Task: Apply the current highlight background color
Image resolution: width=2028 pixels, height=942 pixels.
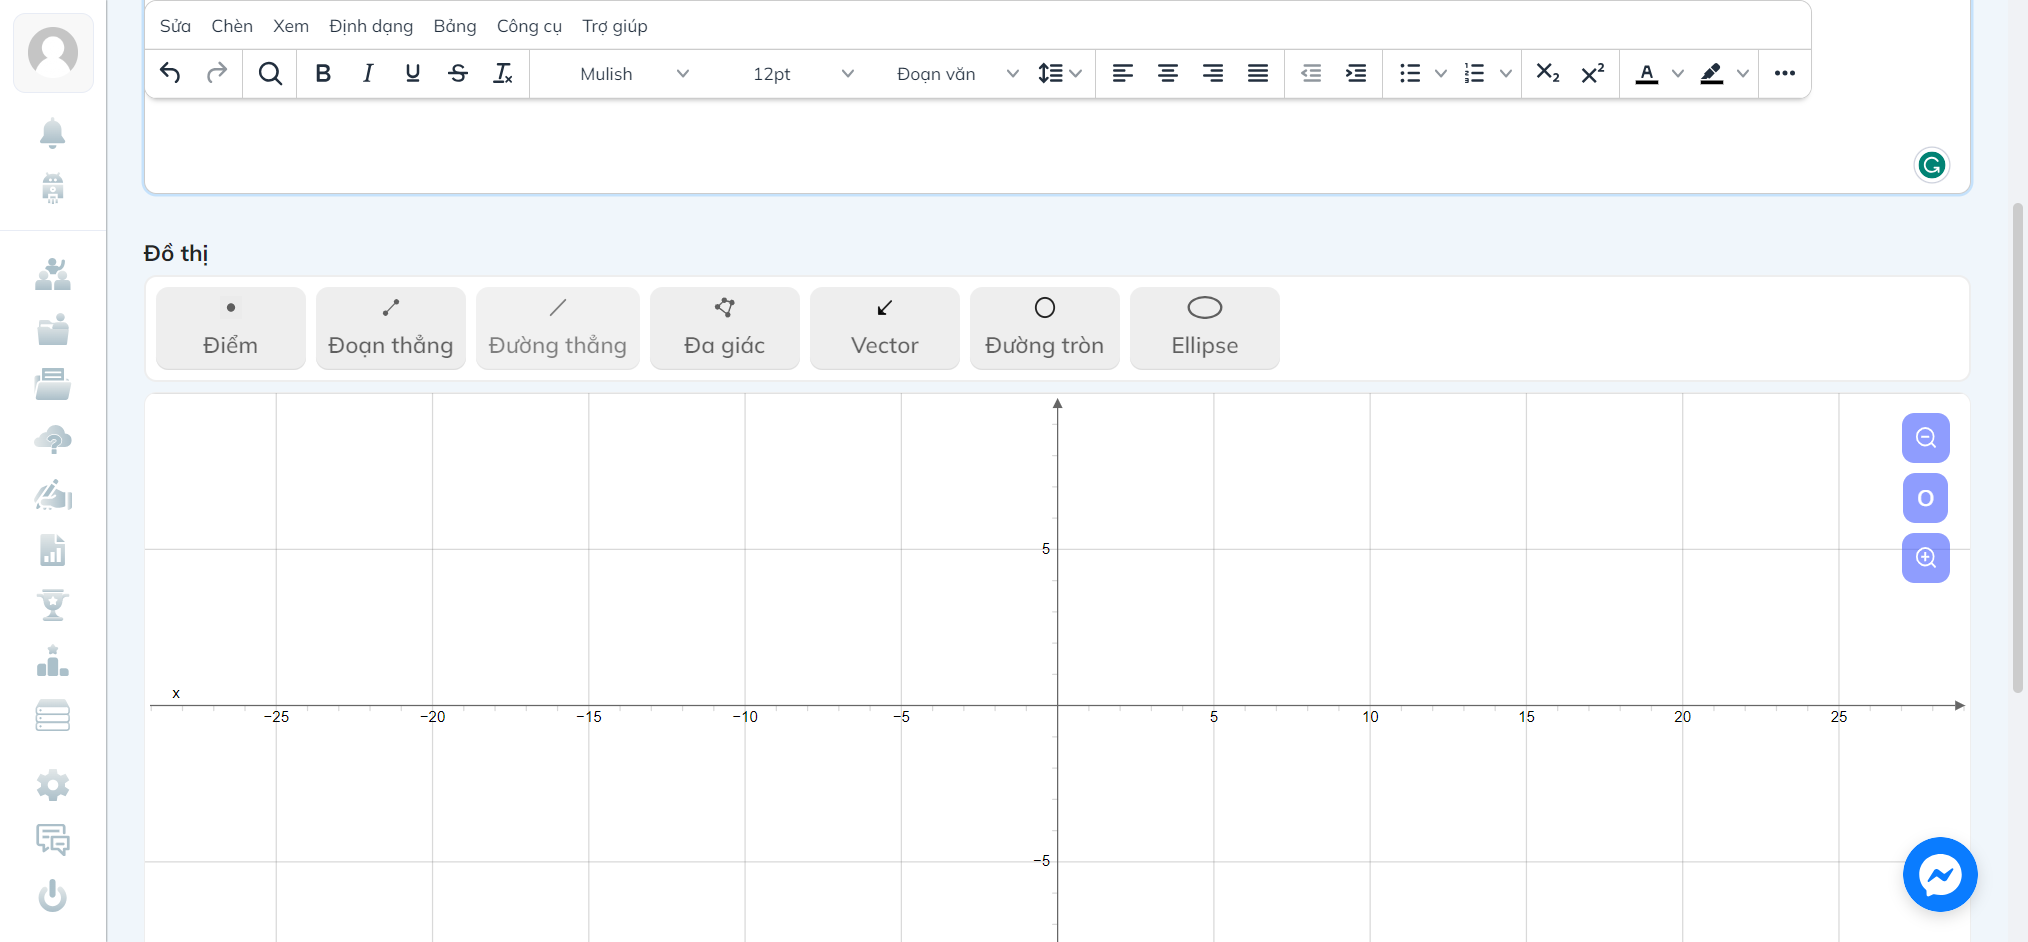Action: point(1712,73)
